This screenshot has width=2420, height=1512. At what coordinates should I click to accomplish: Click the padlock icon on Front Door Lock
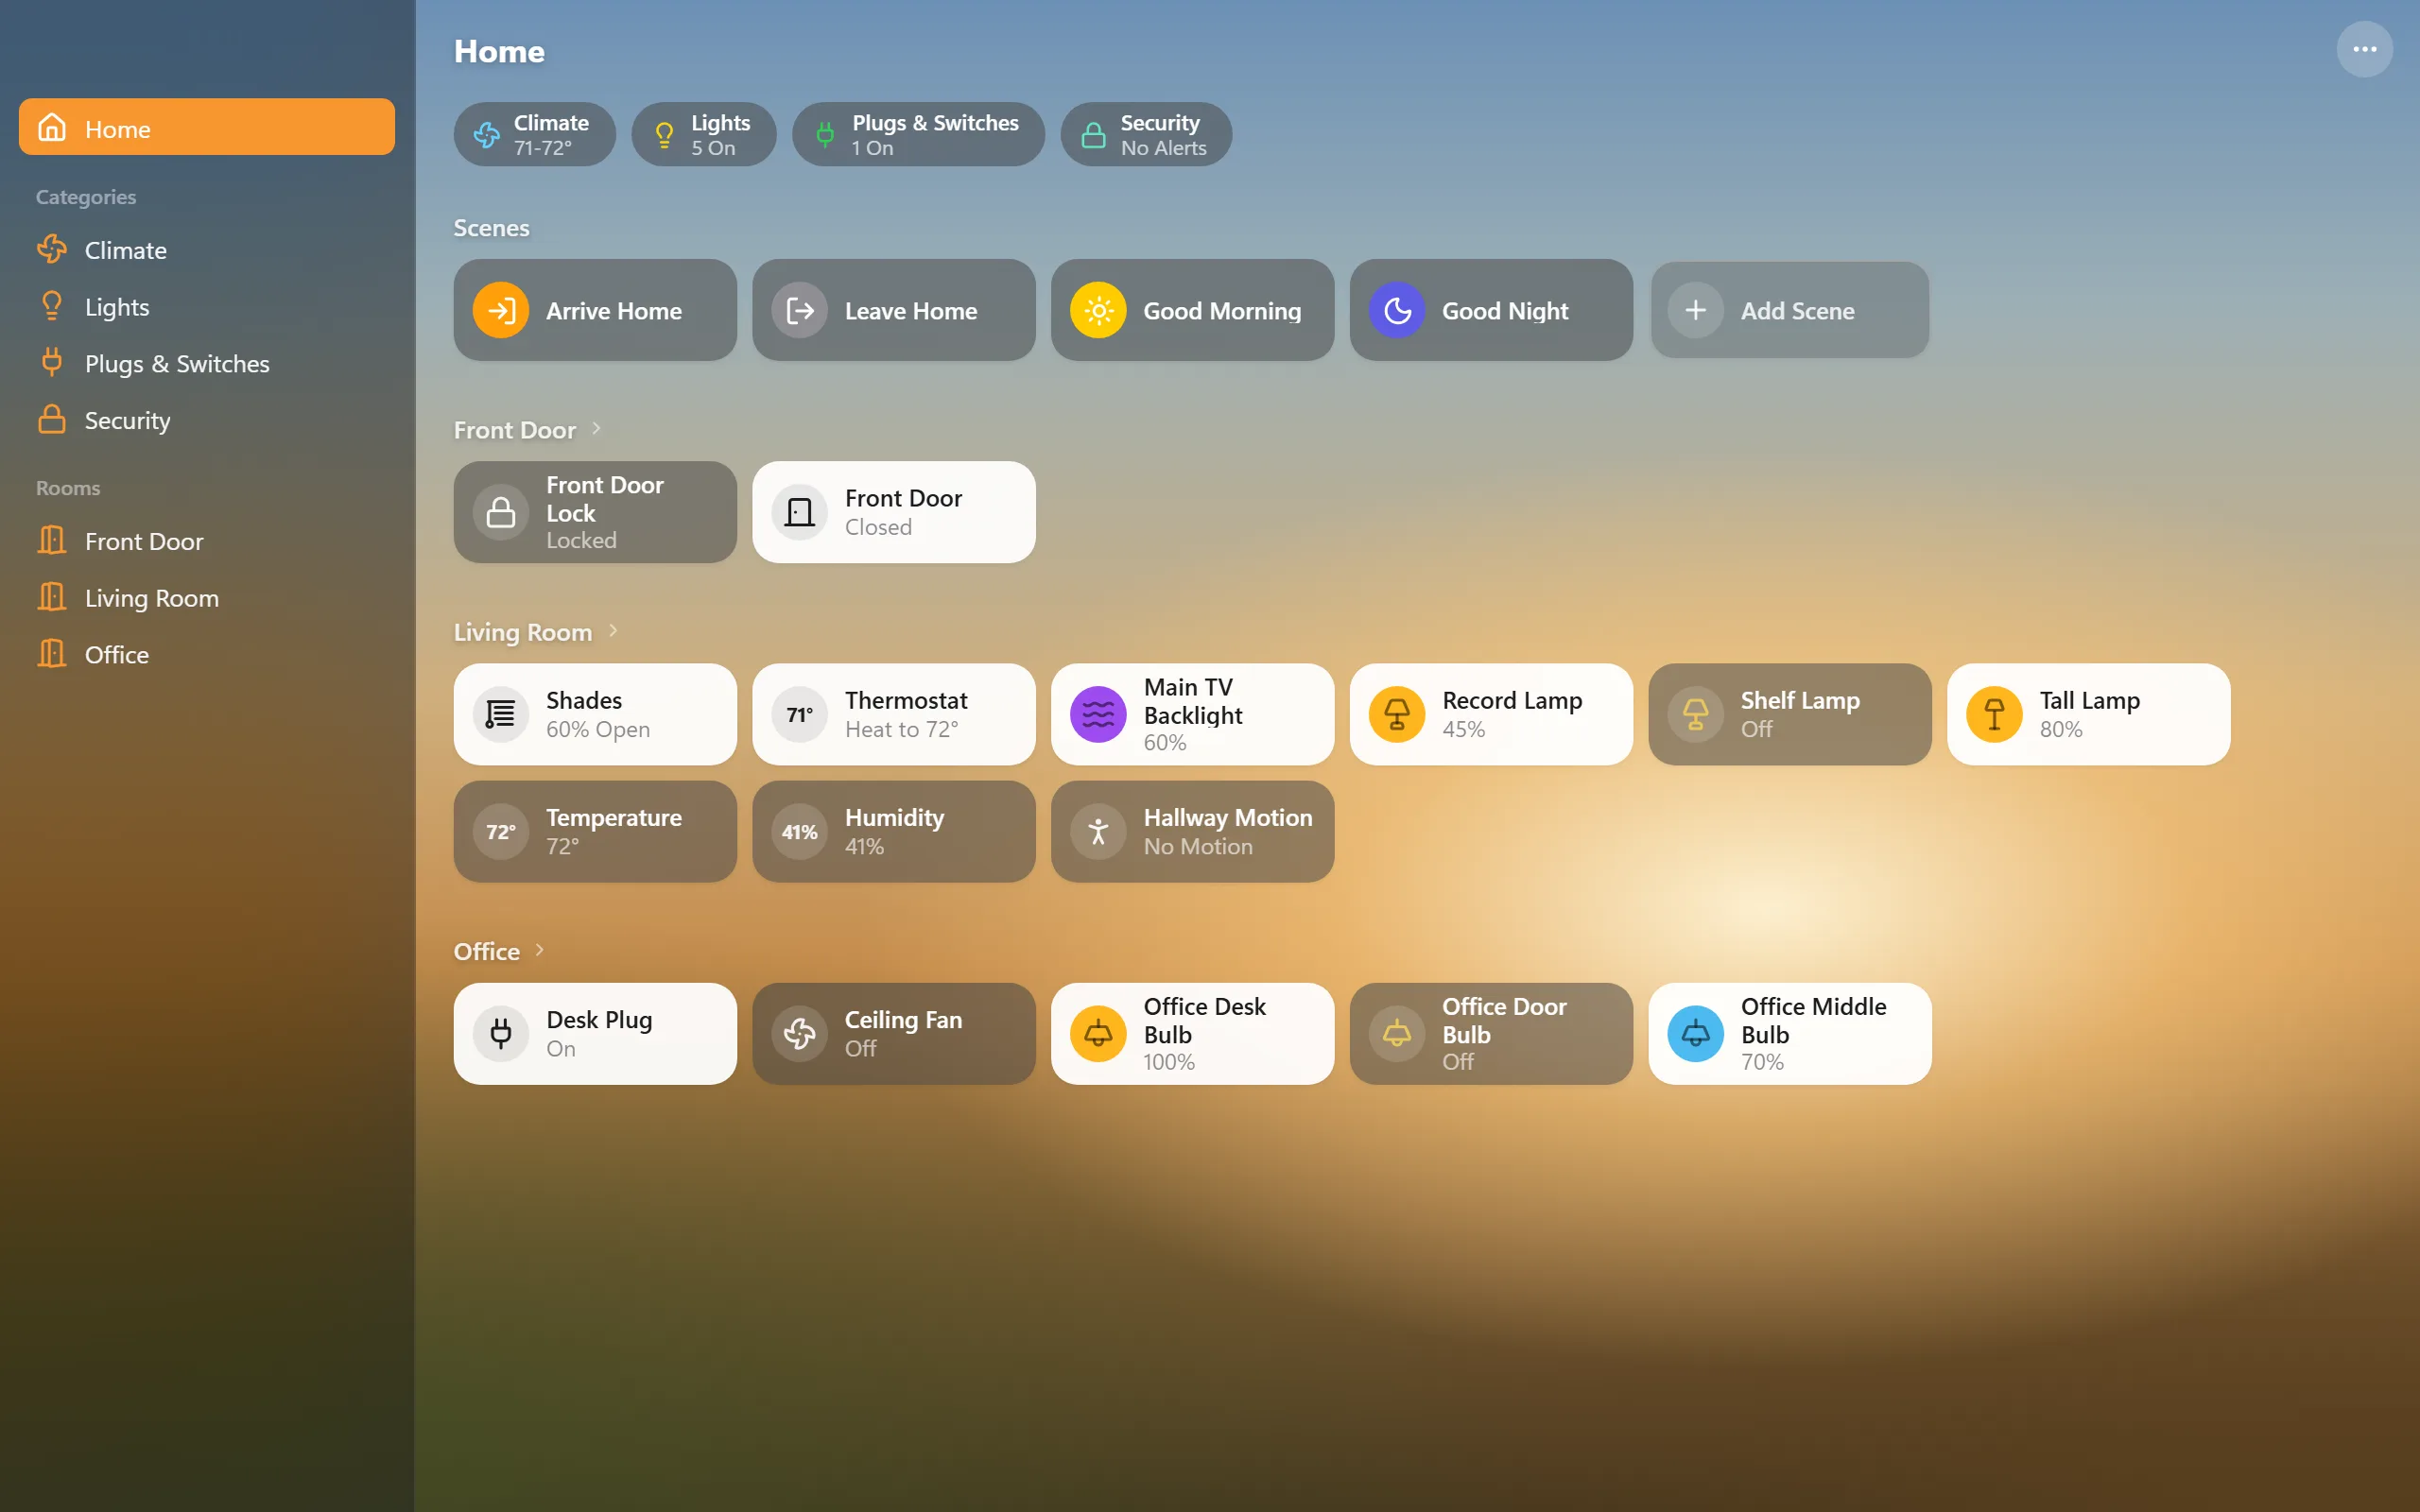pyautogui.click(x=501, y=512)
